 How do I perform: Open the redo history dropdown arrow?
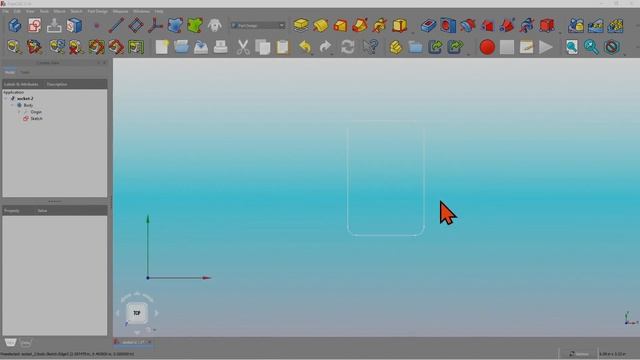(x=332, y=53)
